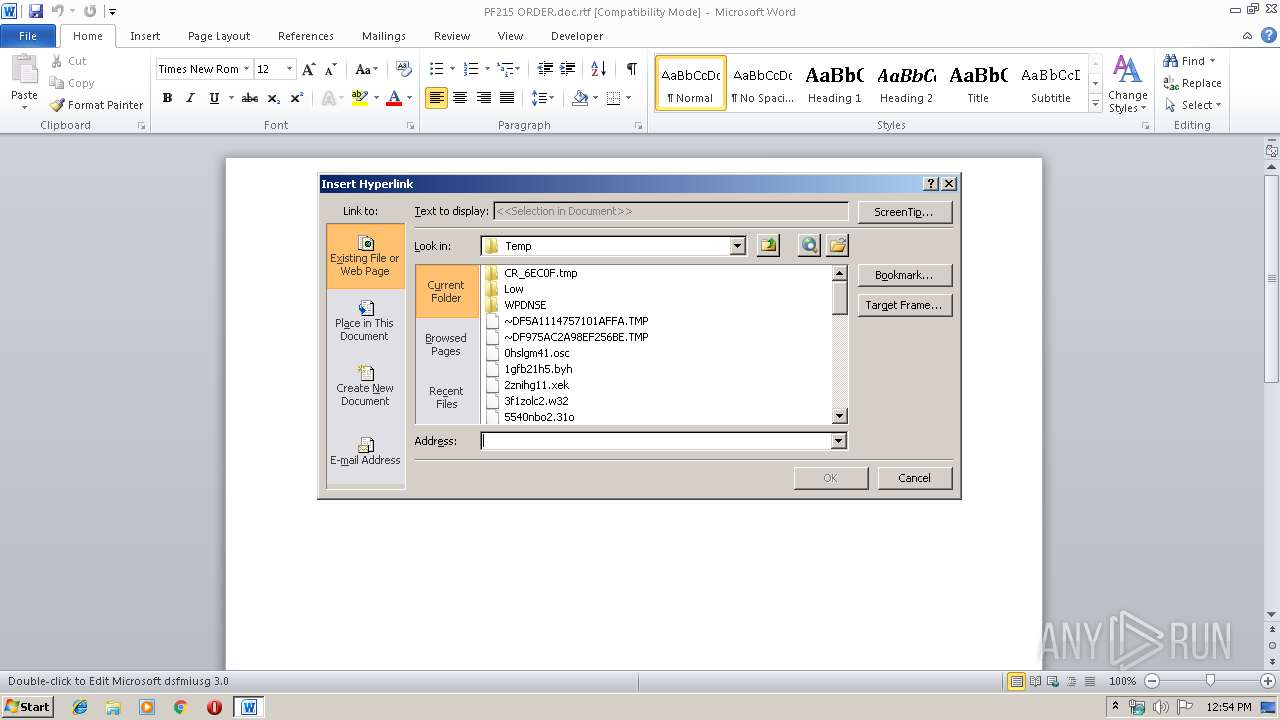Viewport: 1280px width, 720px height.
Task: Switch to Current Folder view
Action: (447, 291)
